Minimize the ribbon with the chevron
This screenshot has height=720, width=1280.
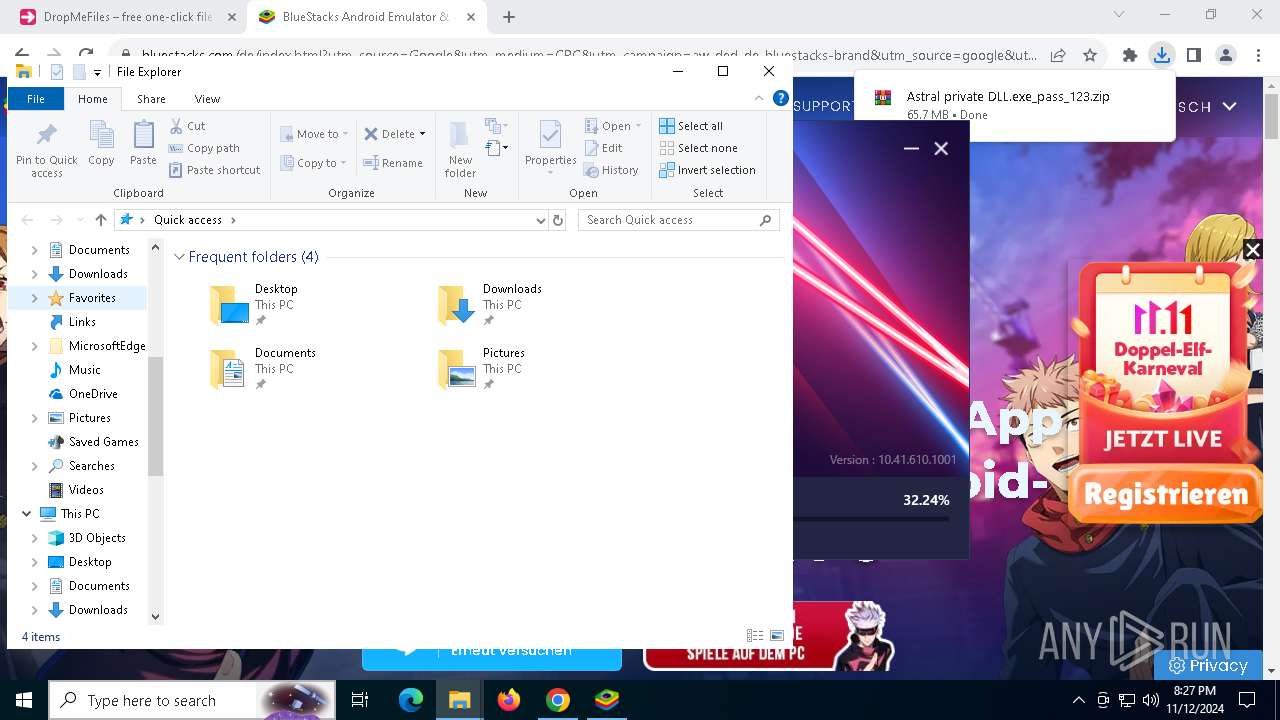pyautogui.click(x=760, y=98)
